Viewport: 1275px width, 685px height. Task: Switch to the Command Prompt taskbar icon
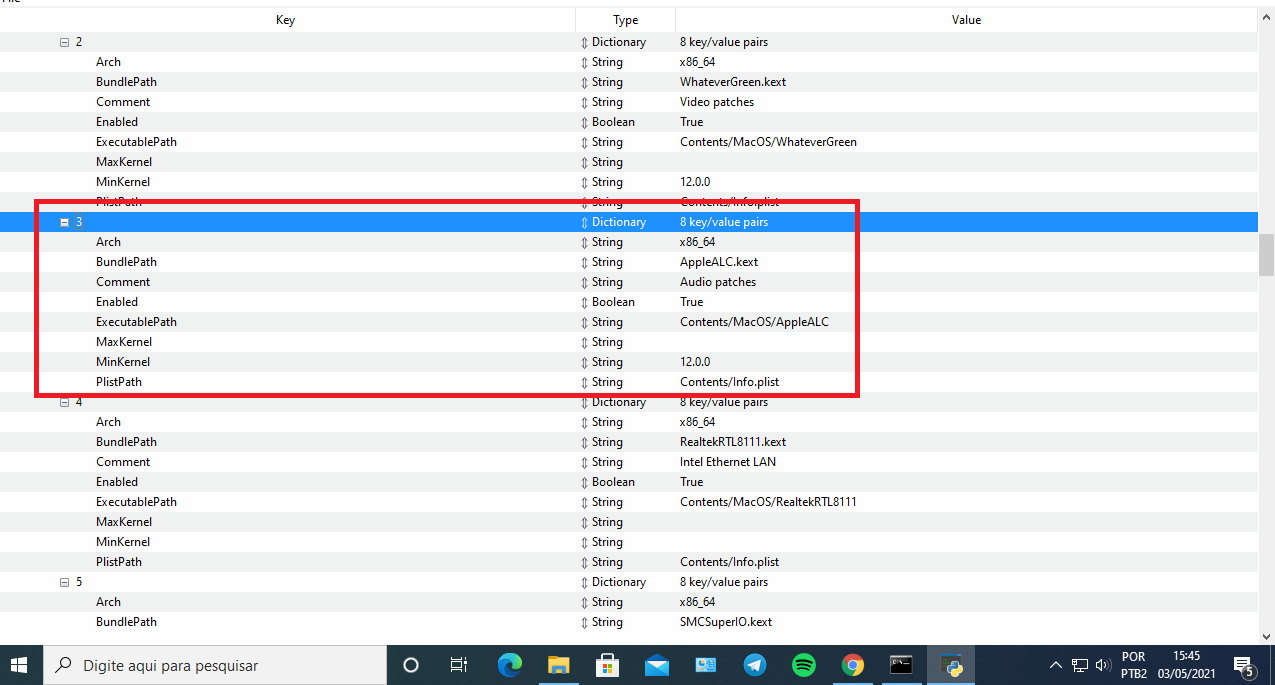tap(901, 665)
